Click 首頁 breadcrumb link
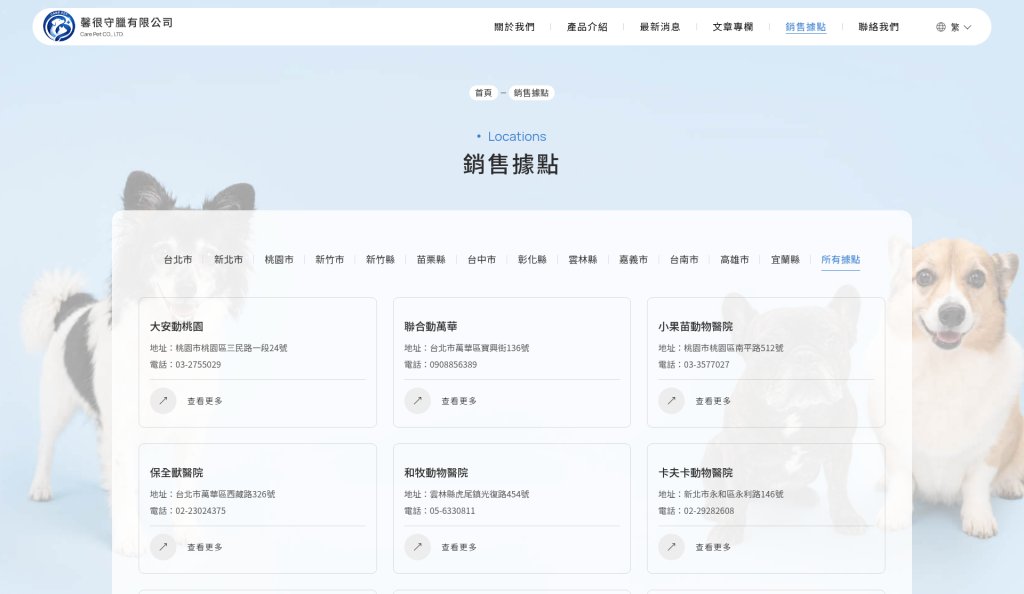This screenshot has width=1024, height=594. pyautogui.click(x=483, y=93)
